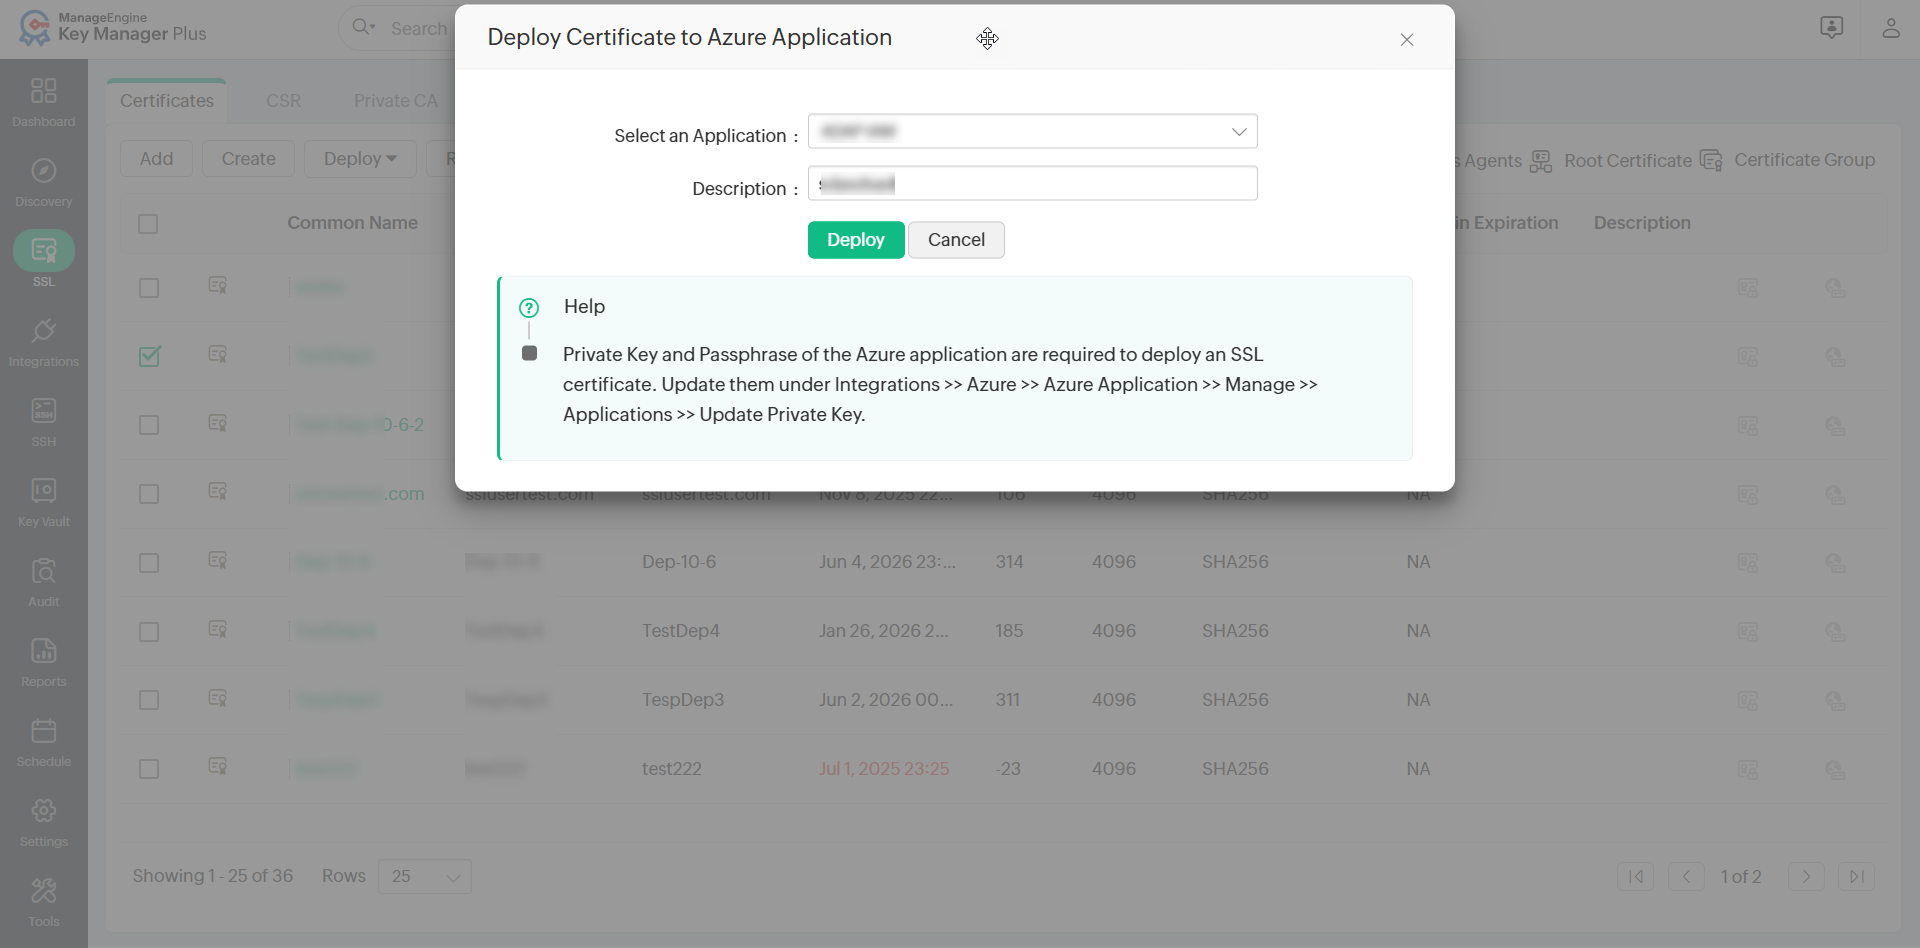This screenshot has height=948, width=1920.
Task: Check the Dep-10-6 row checkbox
Action: (149, 563)
